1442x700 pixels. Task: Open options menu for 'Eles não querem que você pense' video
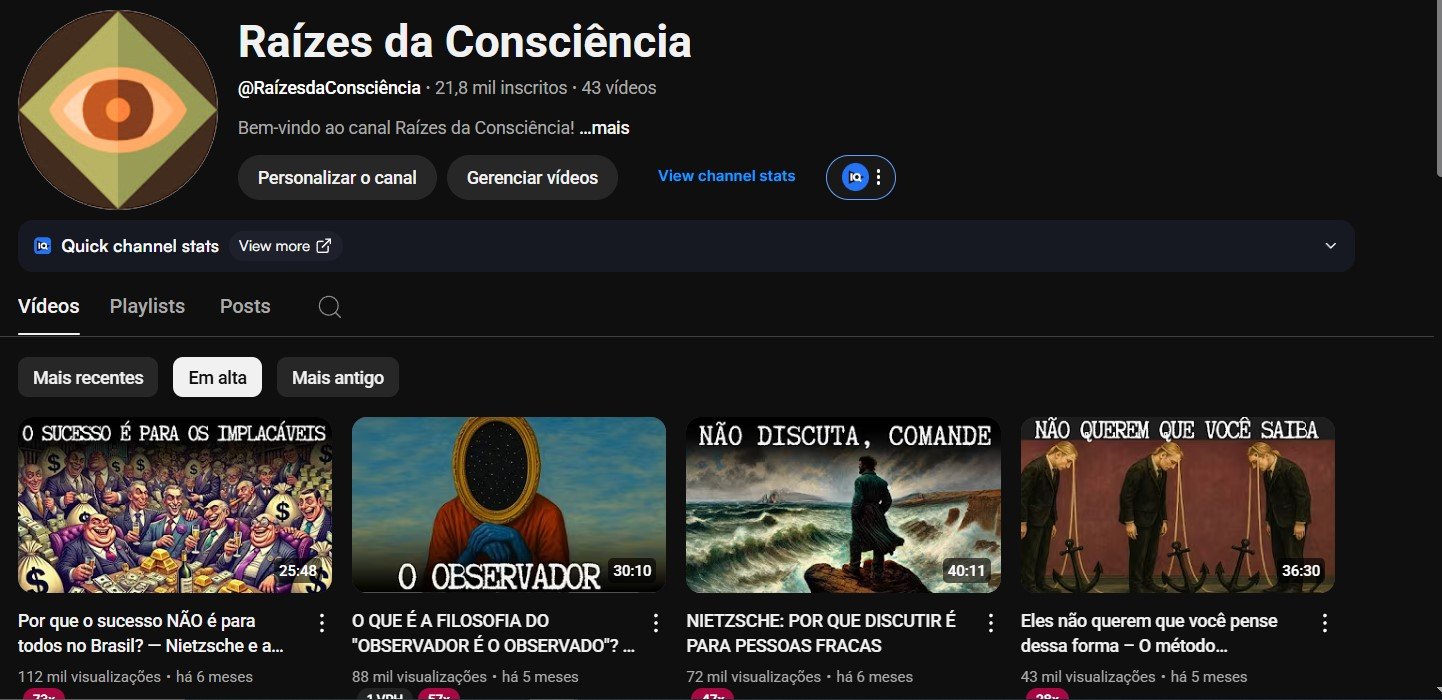[x=1324, y=623]
